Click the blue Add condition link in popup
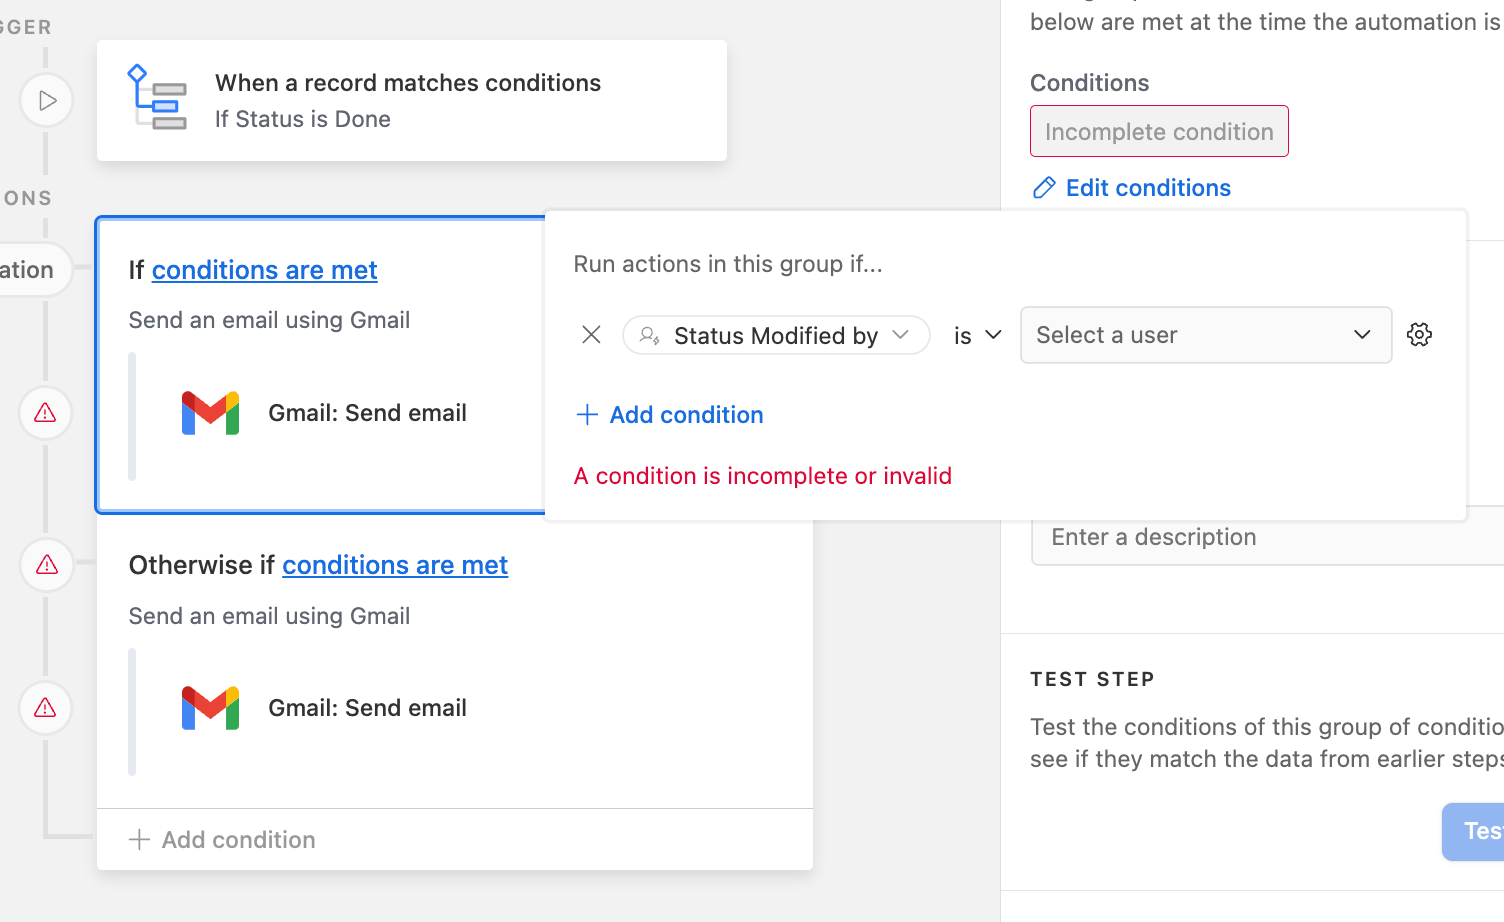Viewport: 1504px width, 922px height. tap(670, 415)
